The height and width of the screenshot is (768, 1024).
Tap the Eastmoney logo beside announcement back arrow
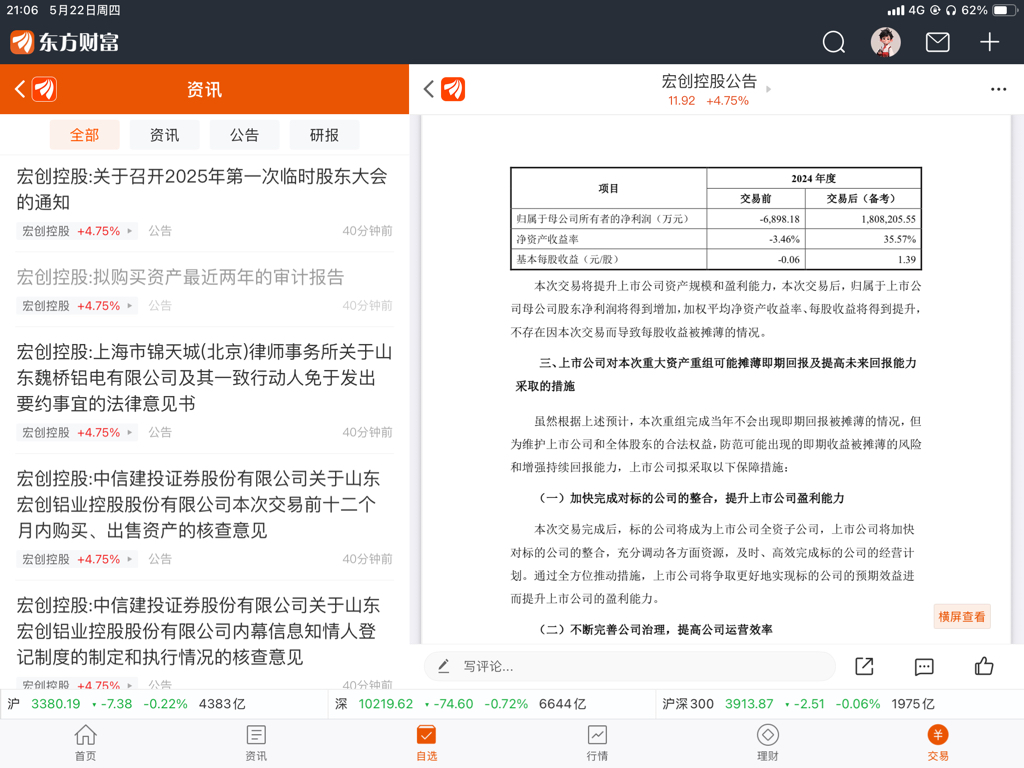click(453, 89)
